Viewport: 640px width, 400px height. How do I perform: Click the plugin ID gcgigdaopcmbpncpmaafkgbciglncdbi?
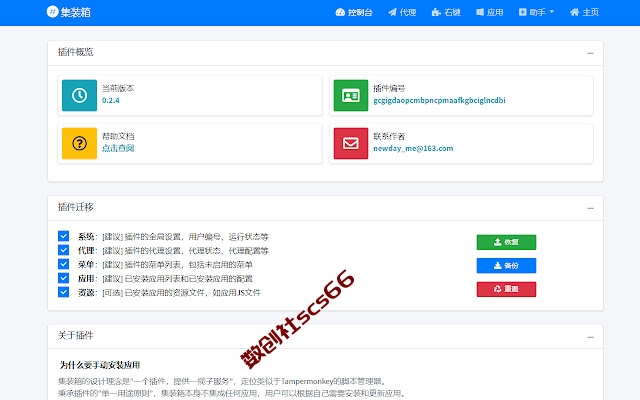coord(439,100)
